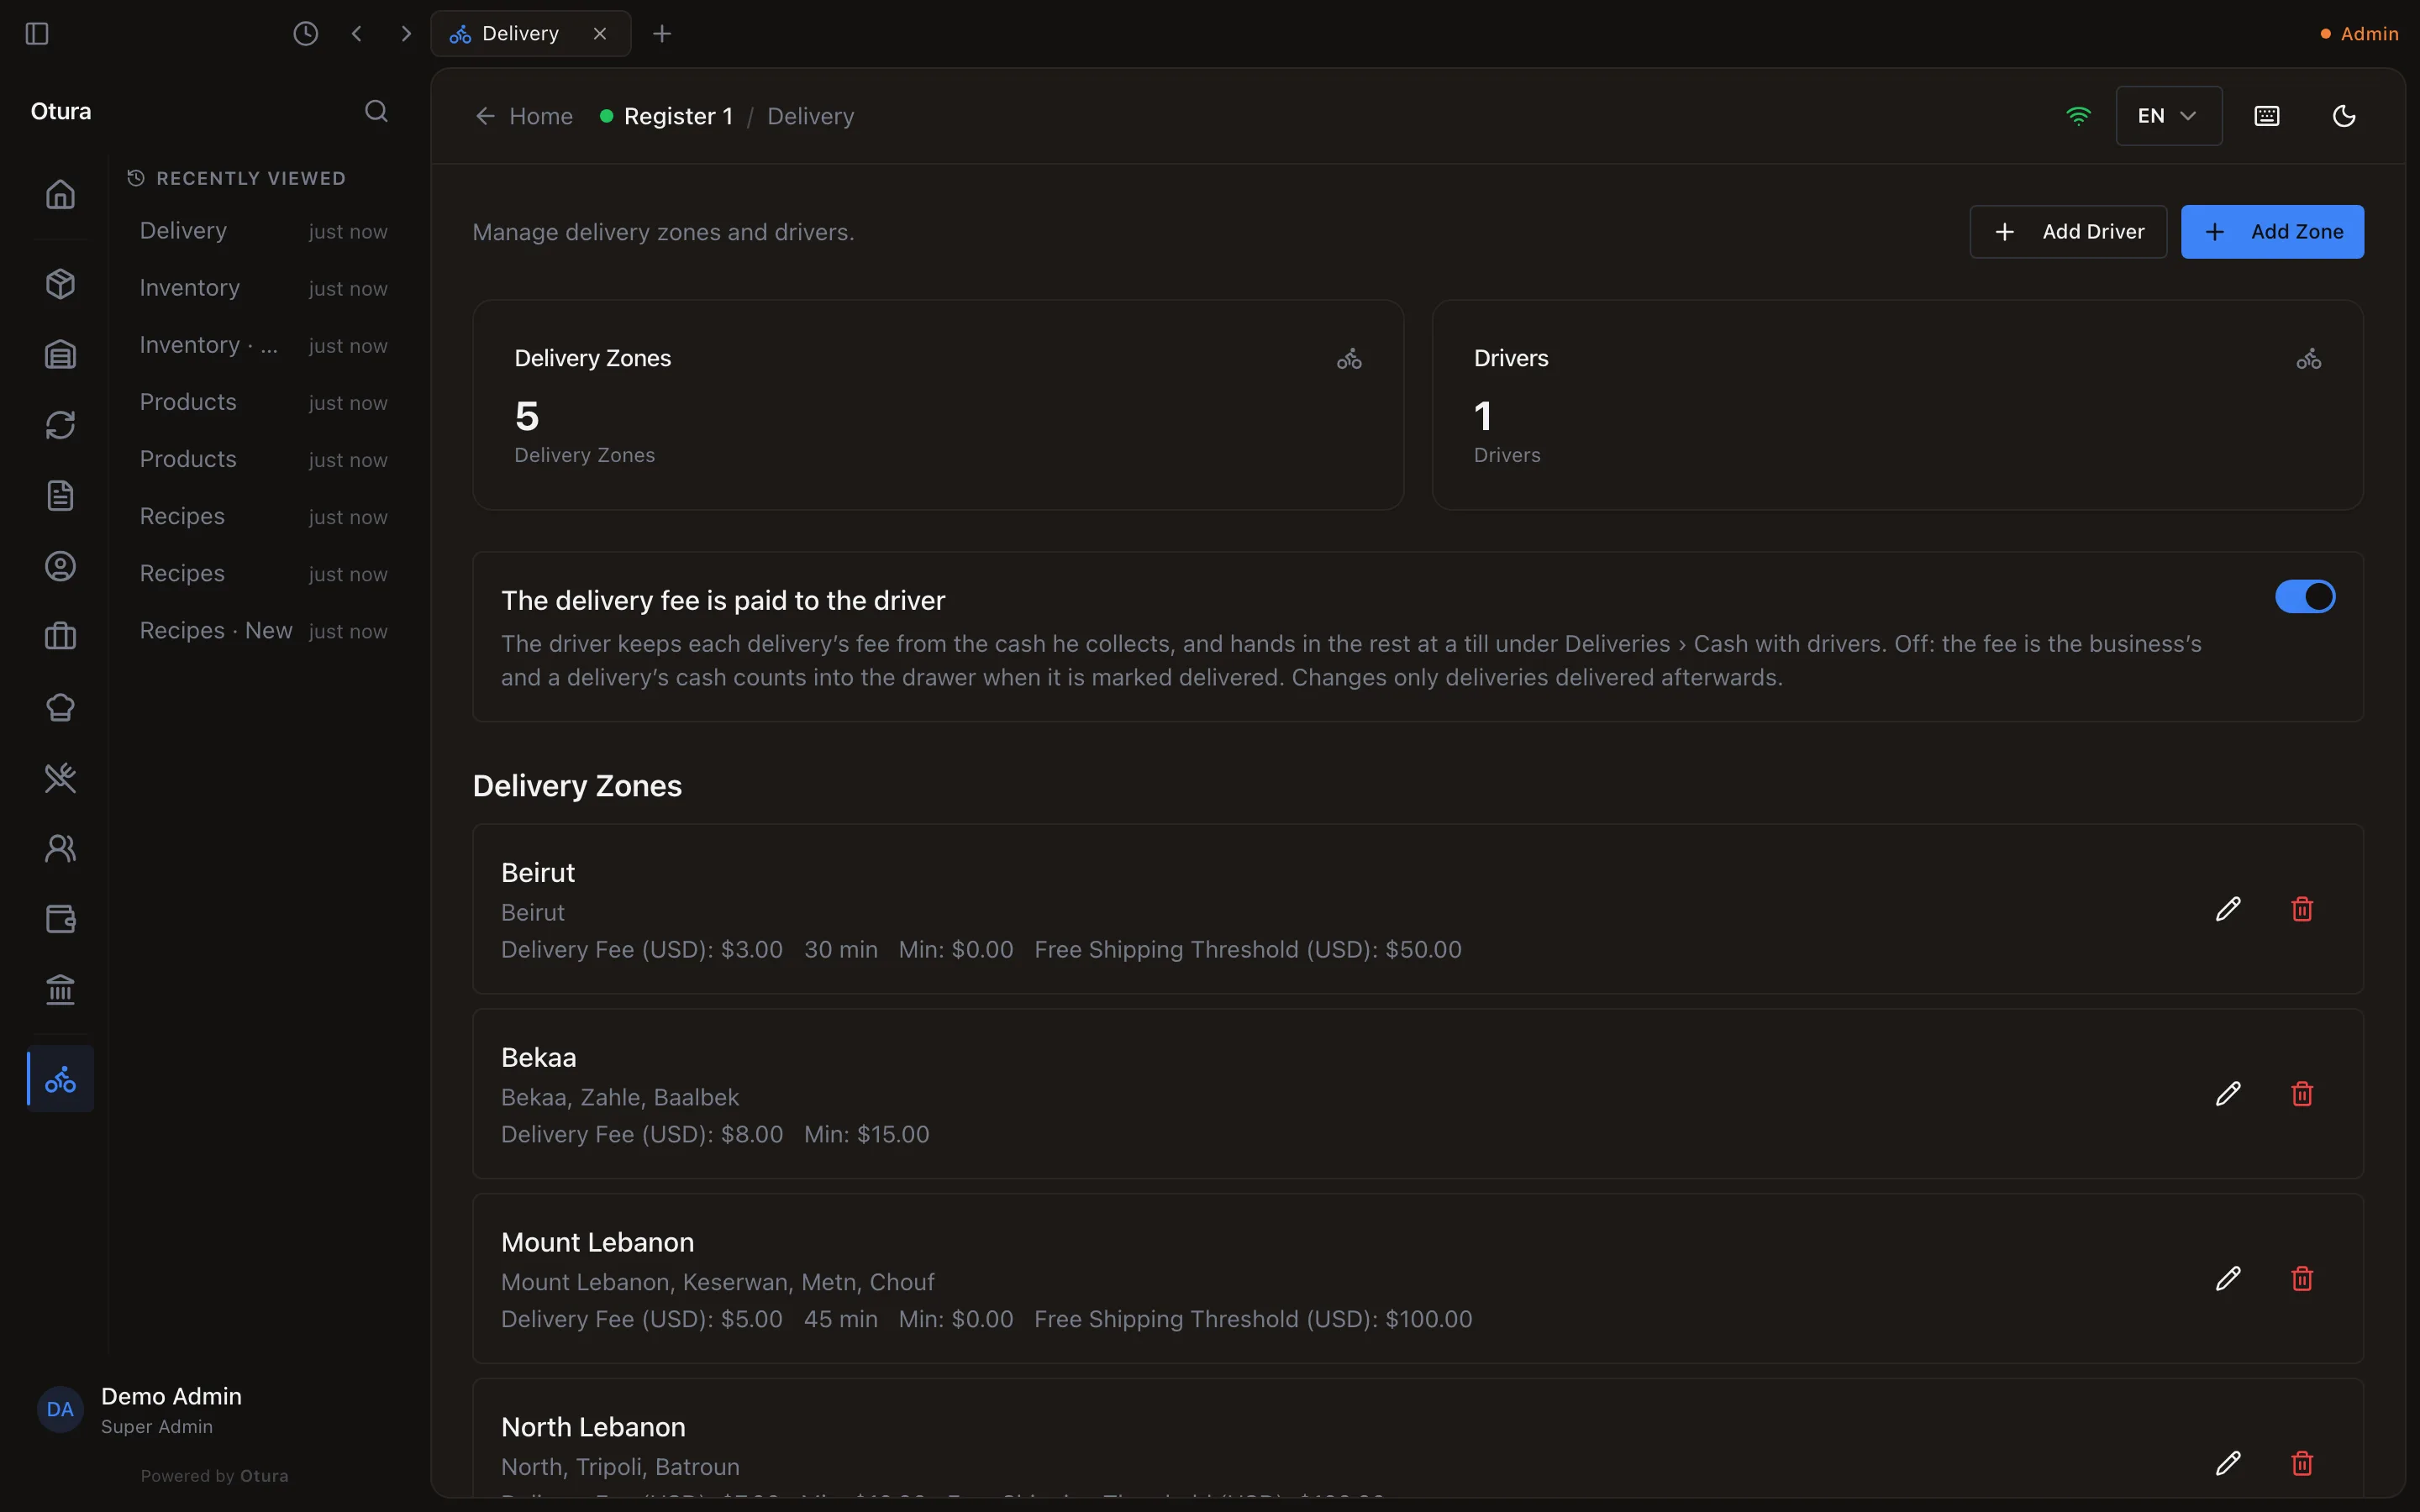2420x1512 pixels.
Task: Open the document icon in the sidebar
Action: pos(61,496)
